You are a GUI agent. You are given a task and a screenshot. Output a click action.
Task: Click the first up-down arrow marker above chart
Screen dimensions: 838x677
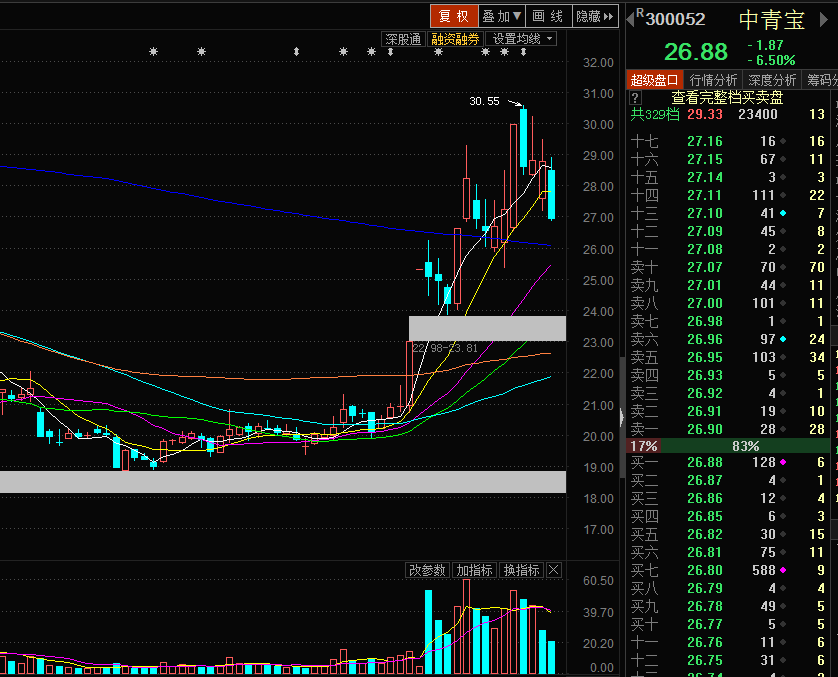click(296, 52)
